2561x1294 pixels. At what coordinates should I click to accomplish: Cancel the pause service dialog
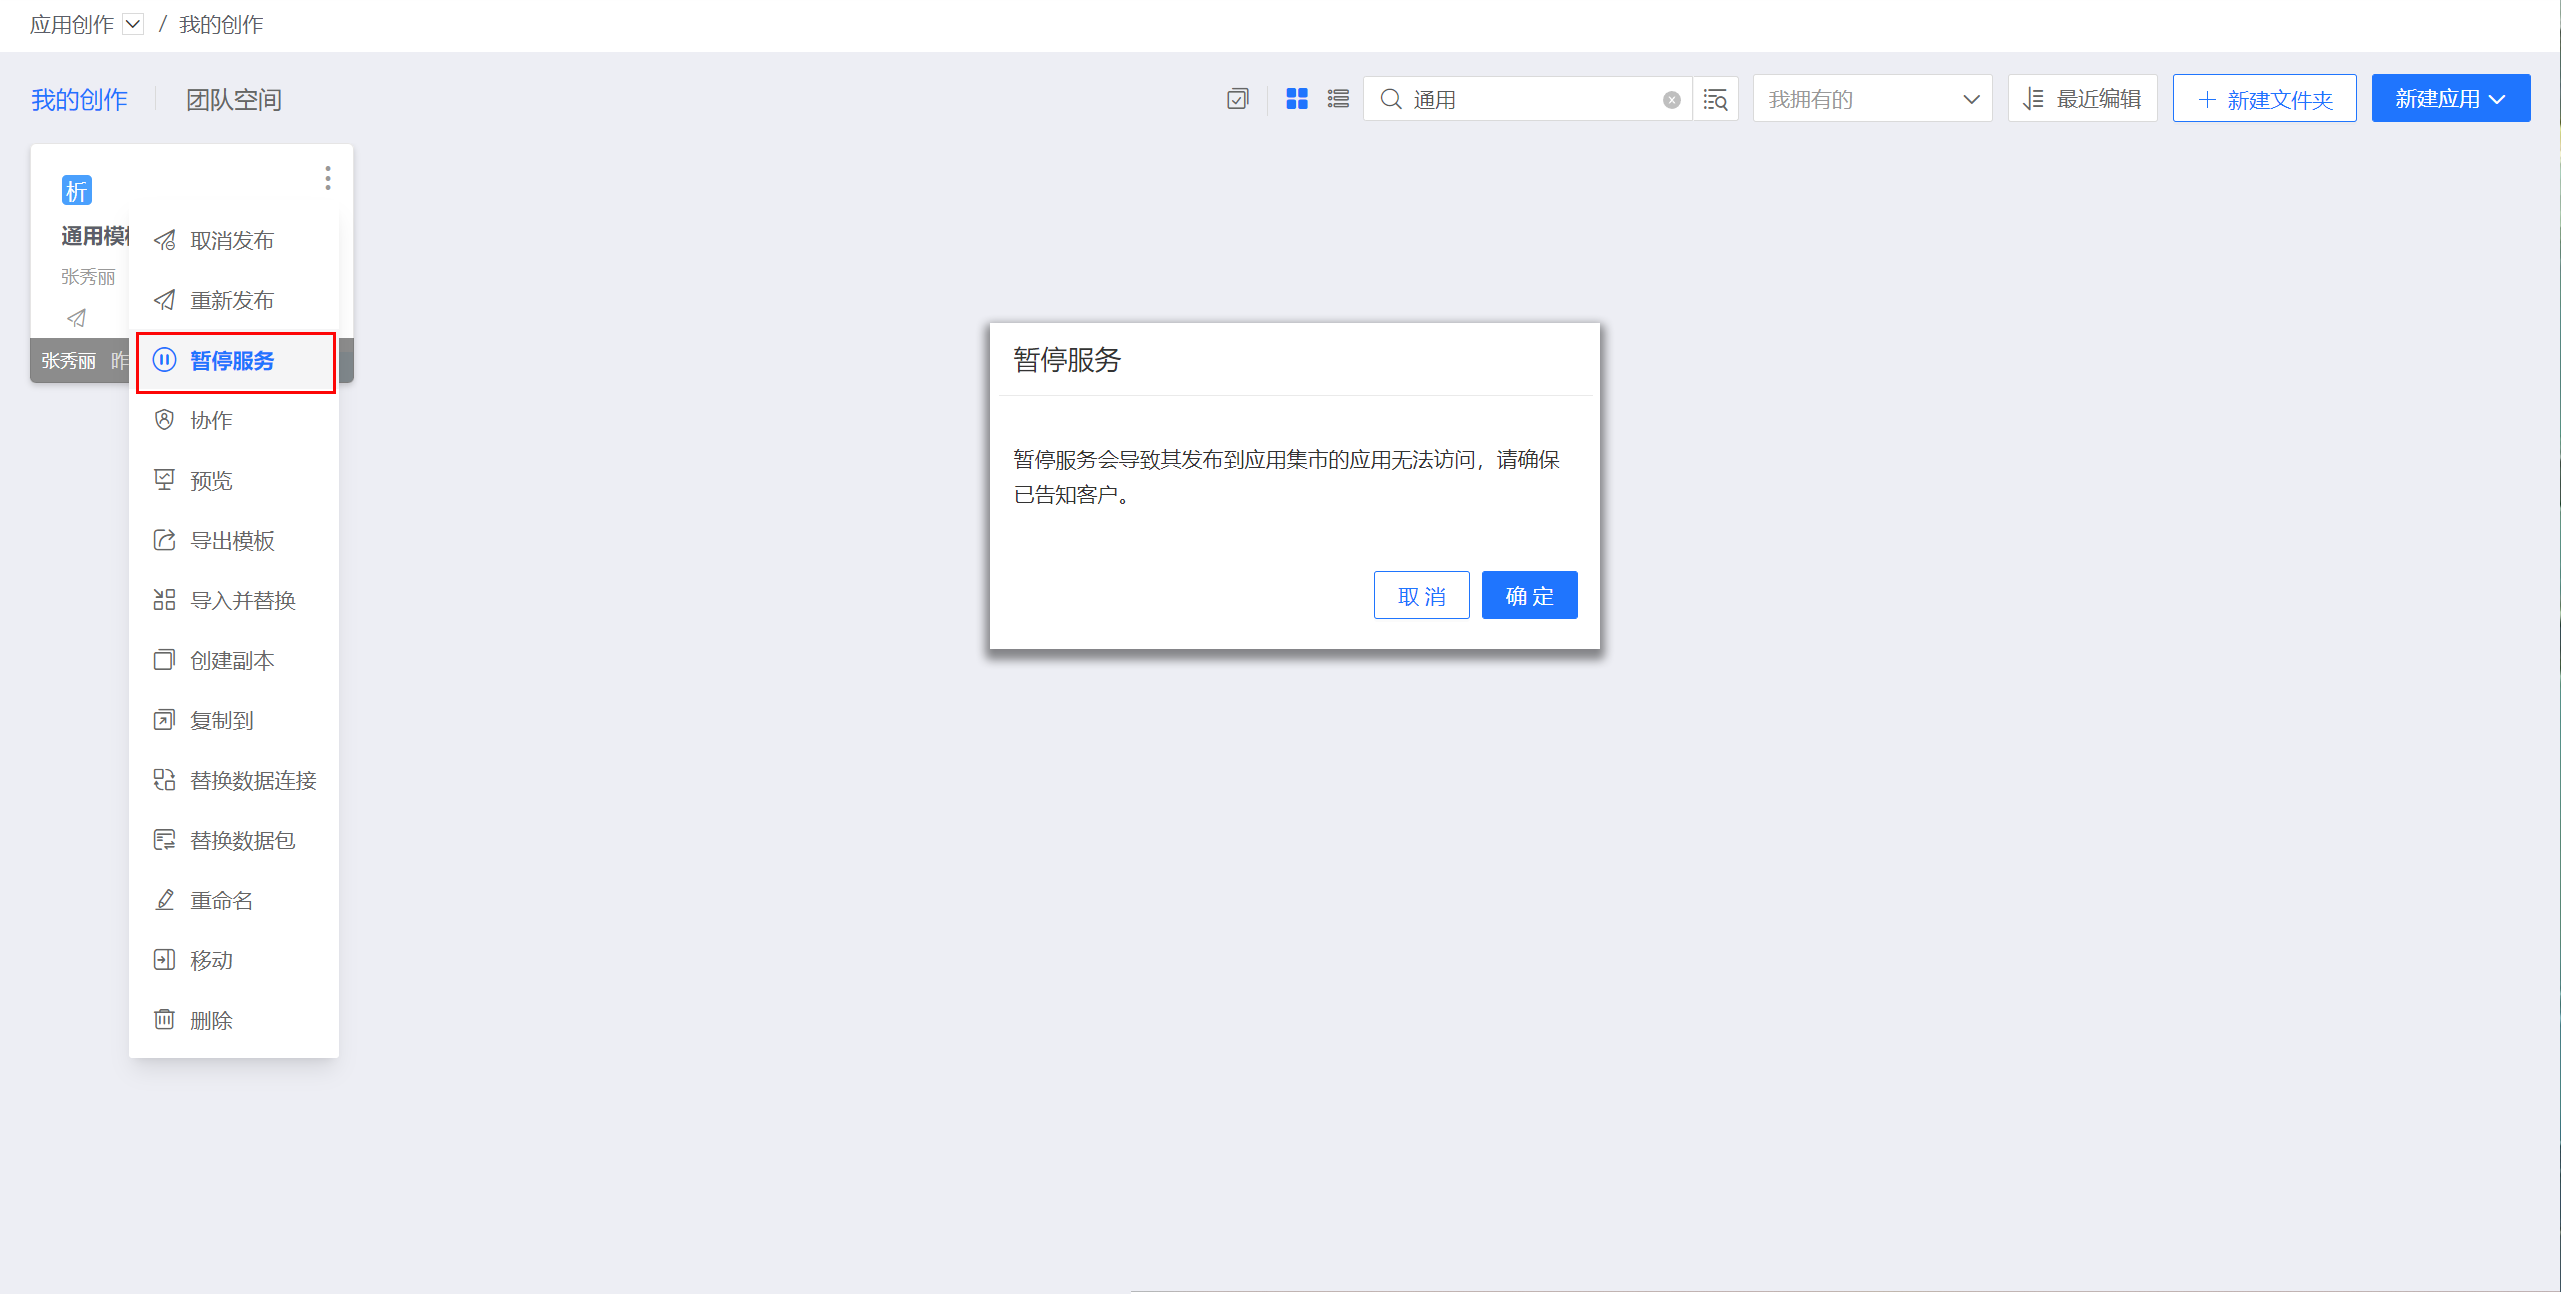pyautogui.click(x=1421, y=596)
